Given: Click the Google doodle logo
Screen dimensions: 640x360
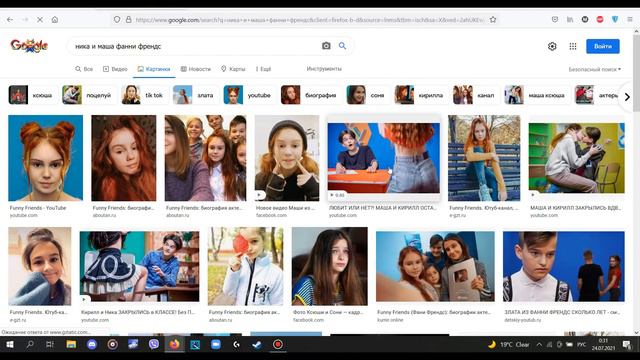Looking at the screenshot, I should coord(29,46).
